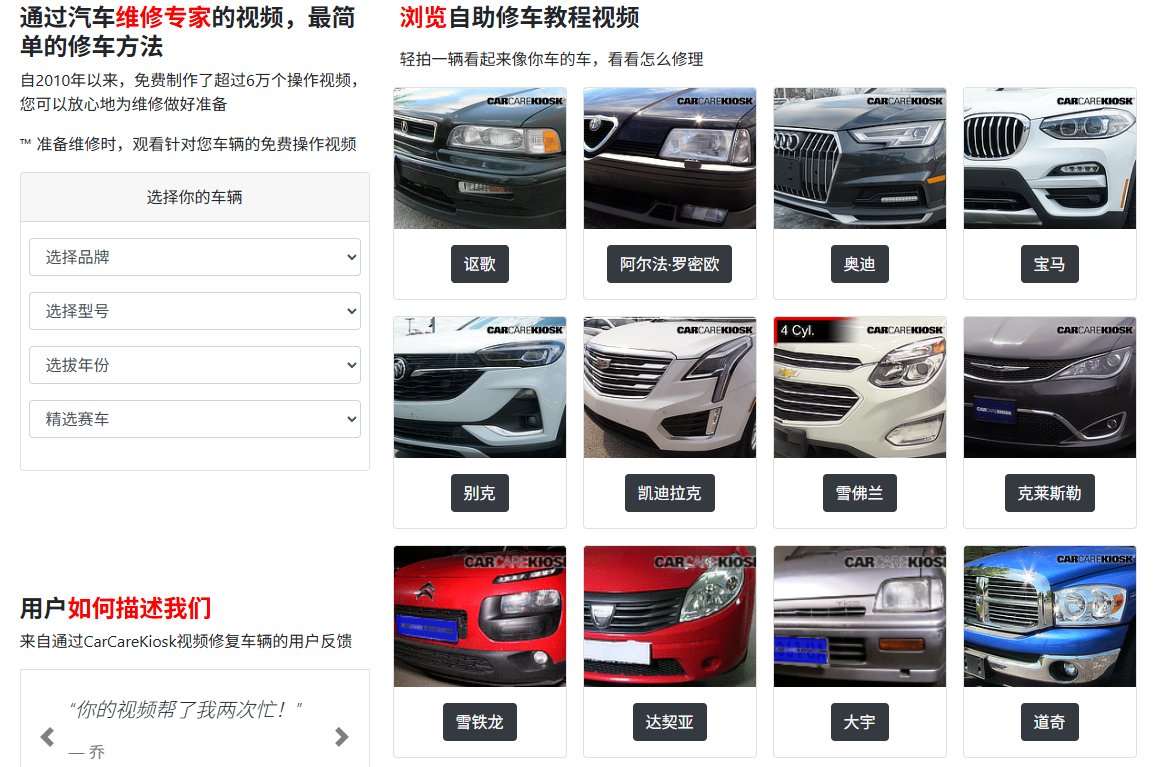Open the 选择品牌 brand dropdown
The width and height of the screenshot is (1170, 767).
pyautogui.click(x=195, y=257)
